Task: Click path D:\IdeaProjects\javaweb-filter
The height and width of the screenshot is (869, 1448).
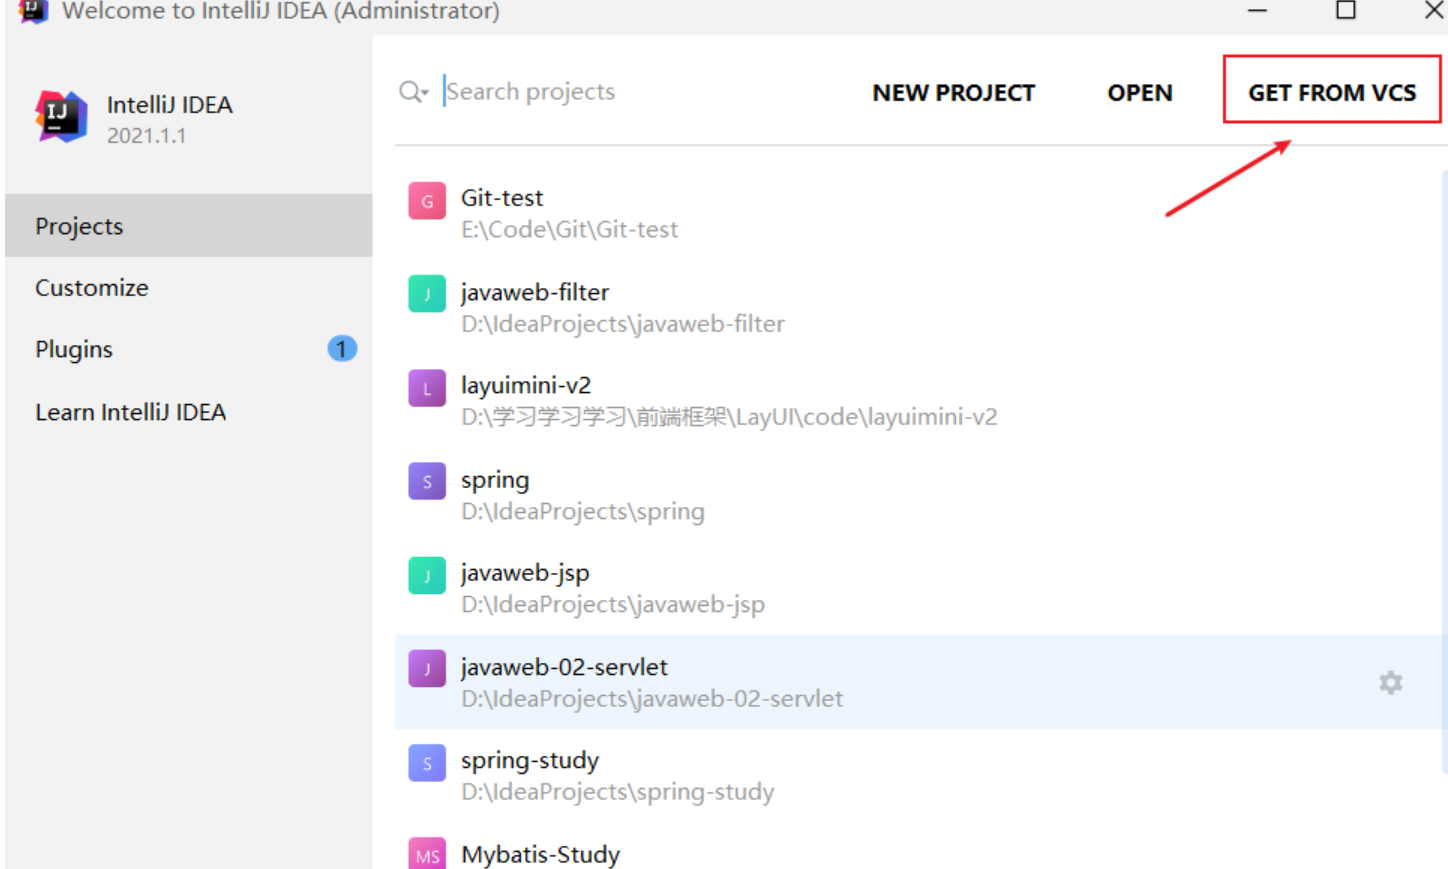Action: click(x=622, y=324)
